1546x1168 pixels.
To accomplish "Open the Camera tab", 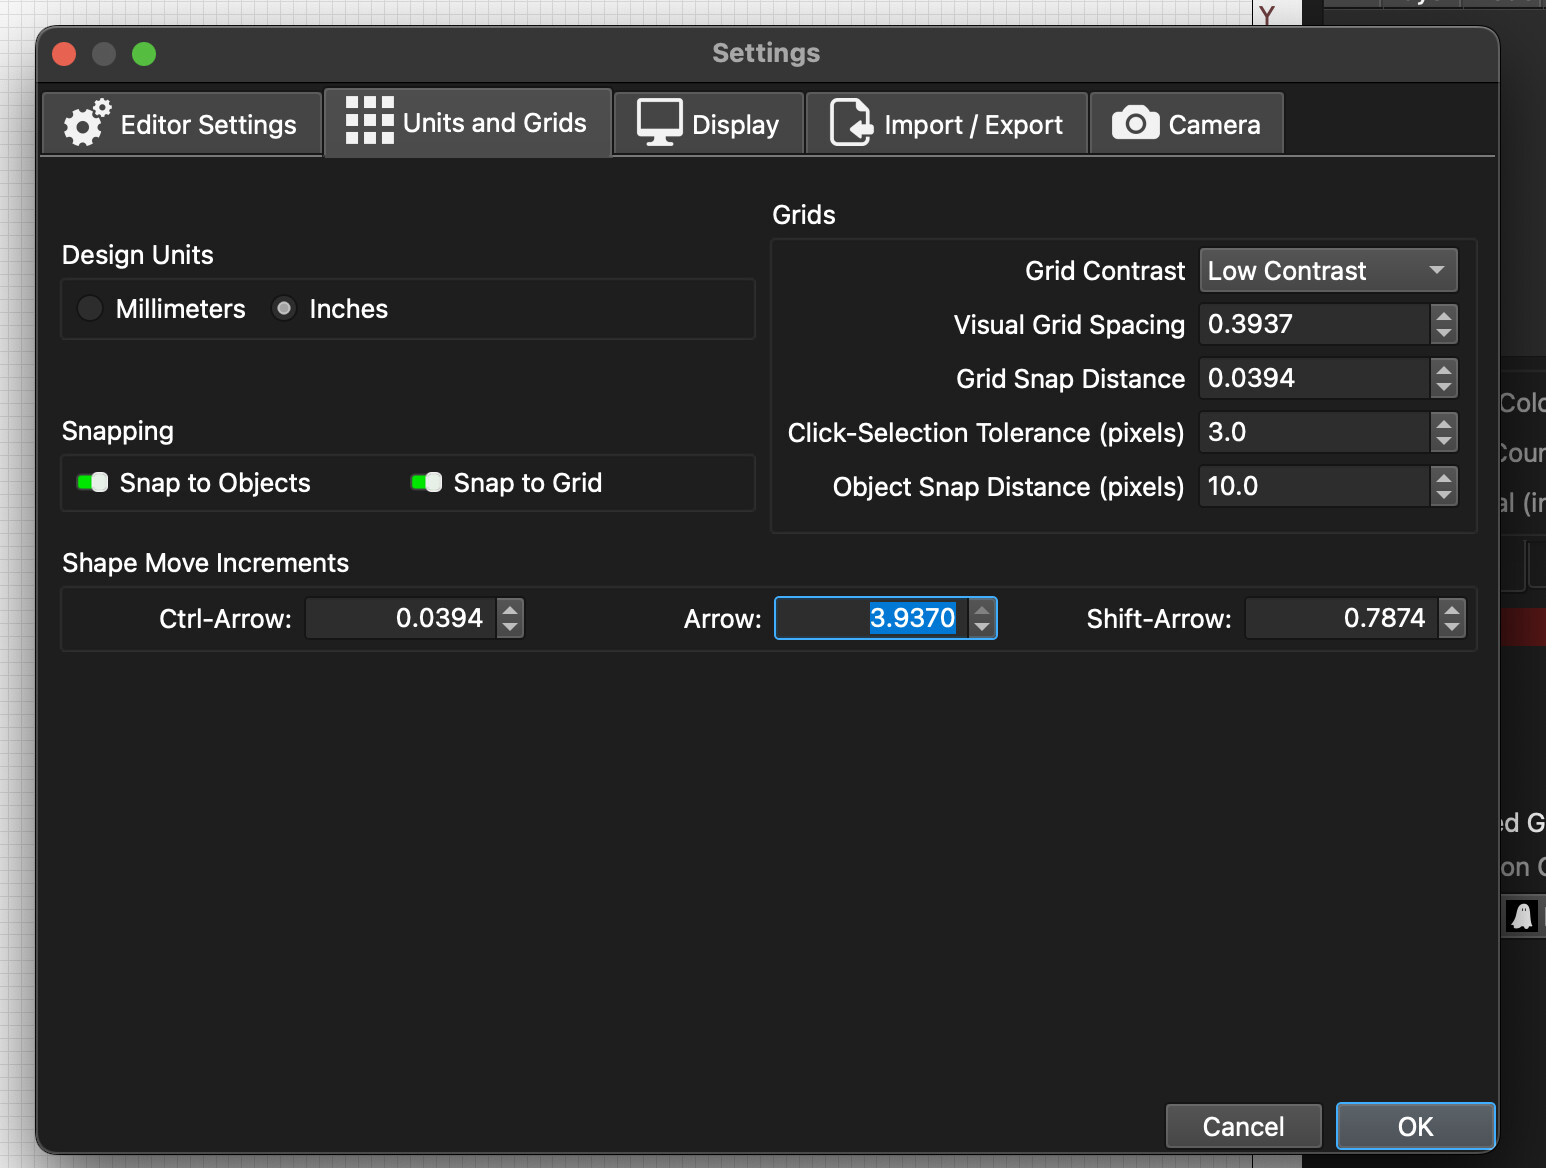I will coord(1187,124).
